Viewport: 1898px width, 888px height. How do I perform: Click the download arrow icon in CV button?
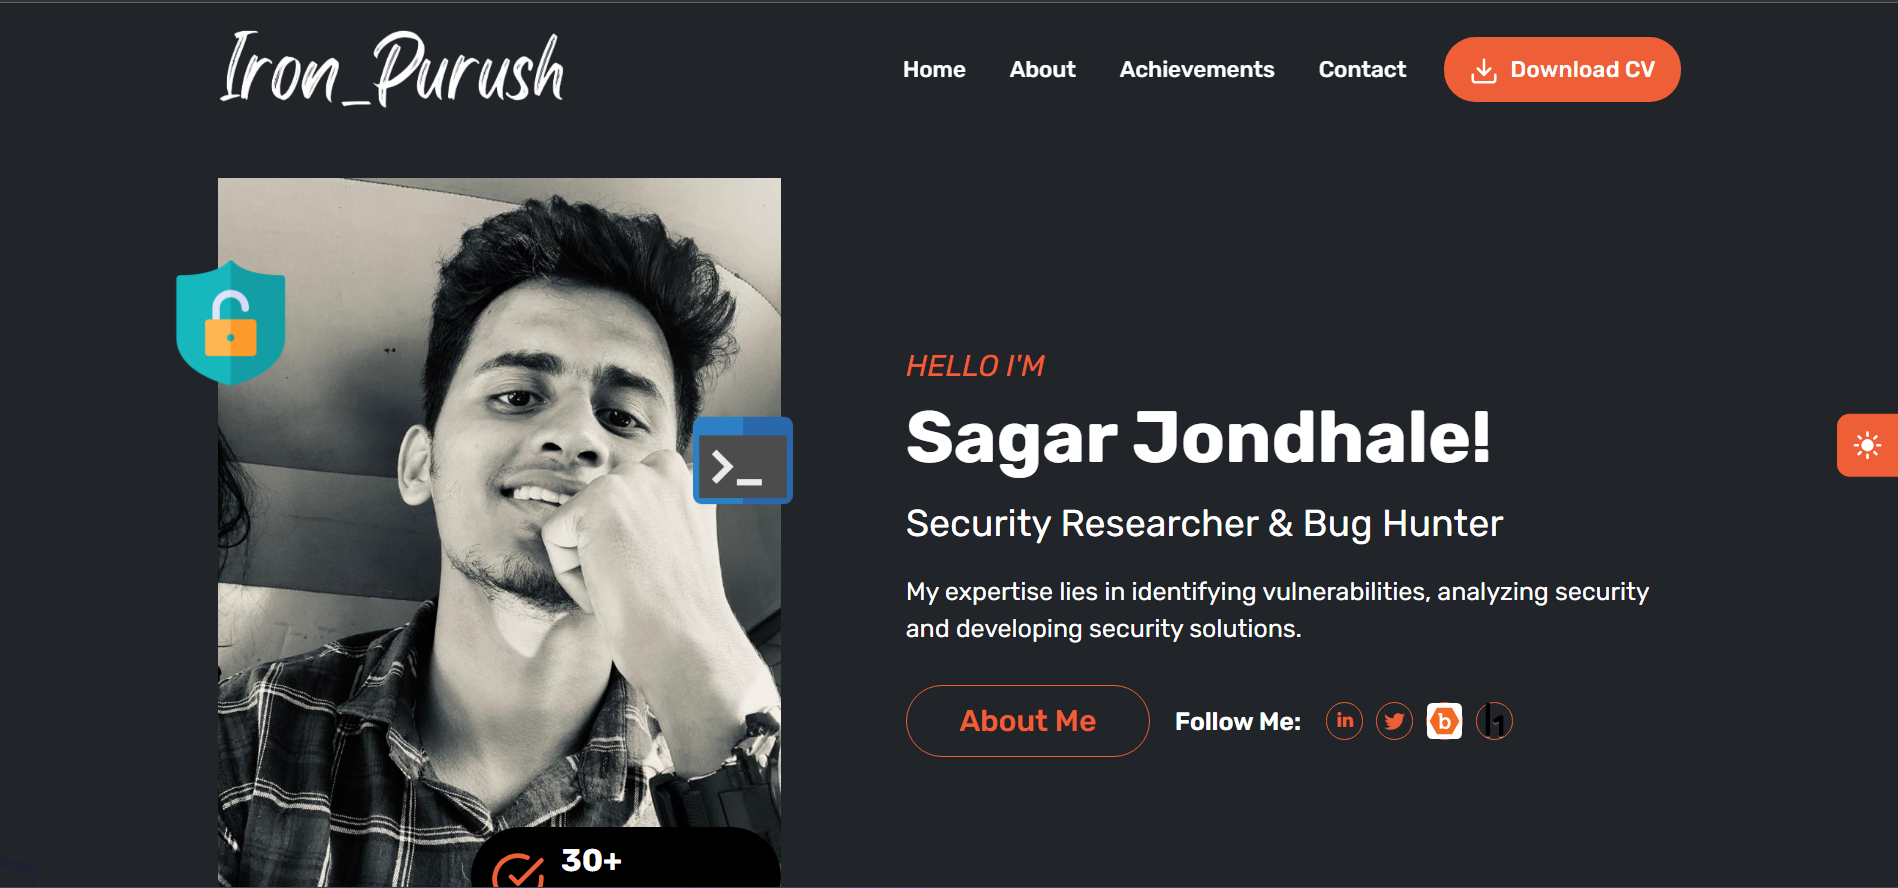click(x=1484, y=70)
